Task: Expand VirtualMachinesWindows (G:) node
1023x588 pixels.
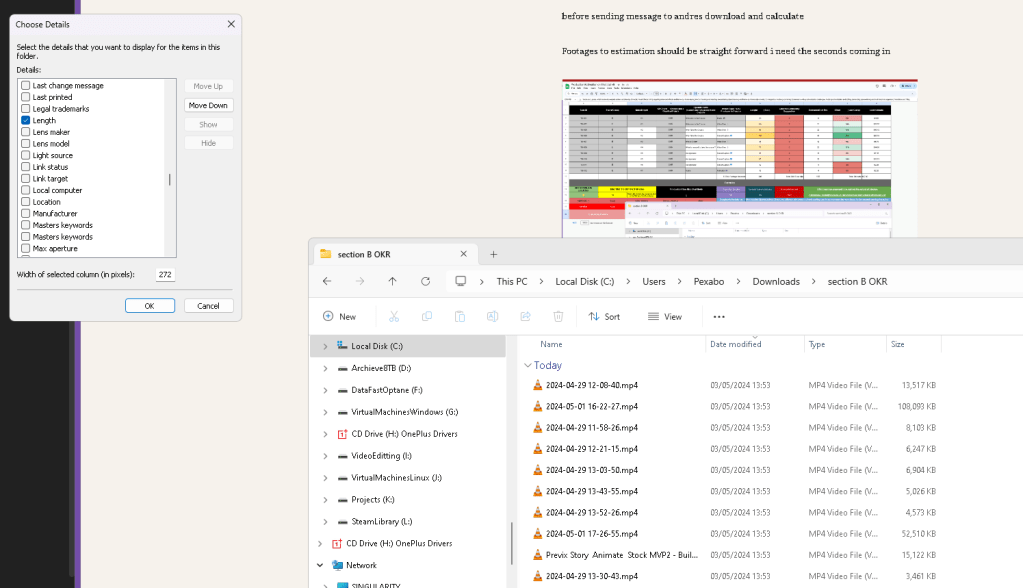Action: pyautogui.click(x=325, y=412)
